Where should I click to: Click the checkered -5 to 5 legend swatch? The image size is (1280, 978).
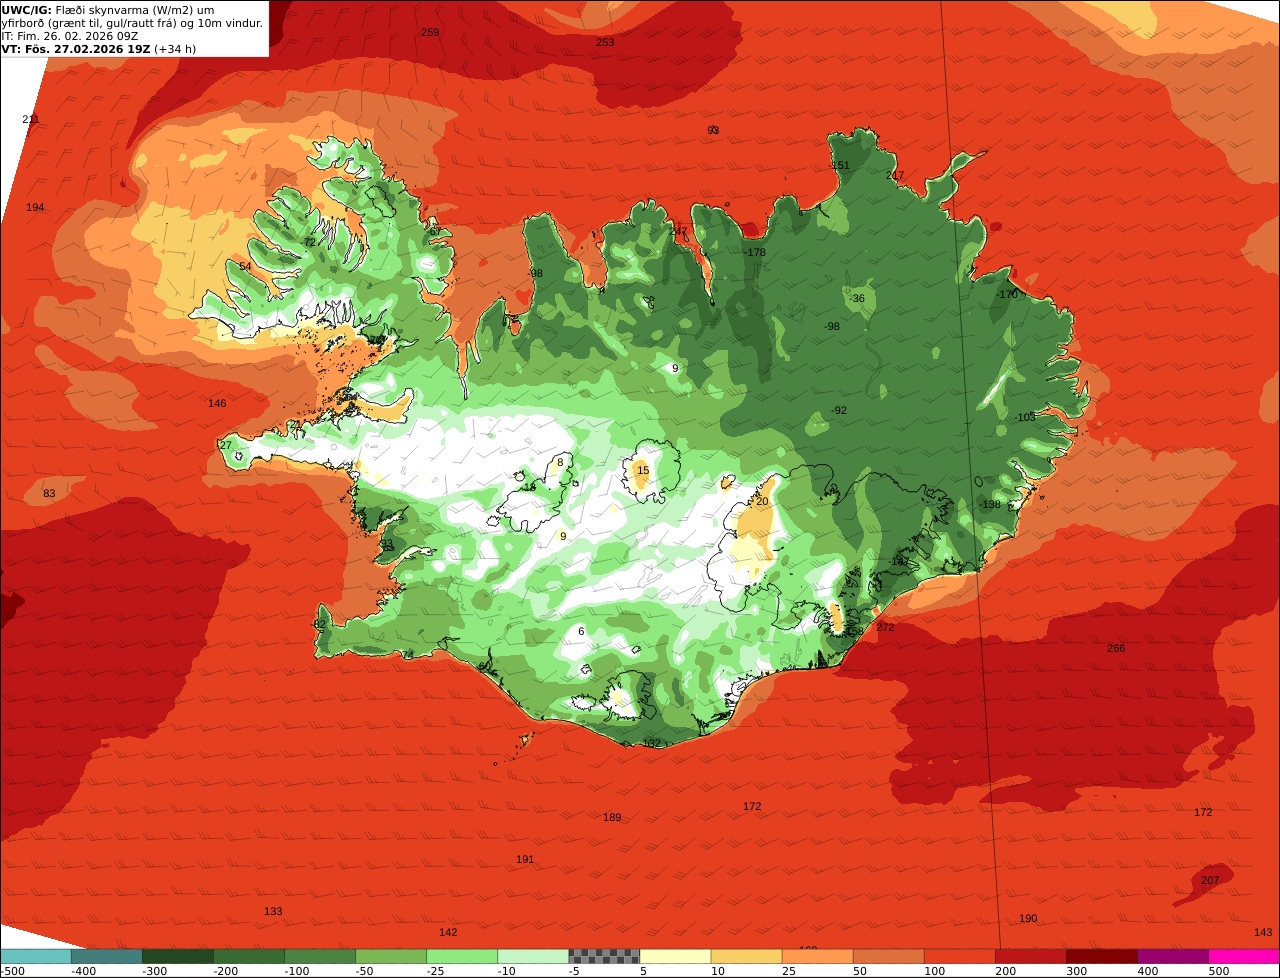point(604,956)
